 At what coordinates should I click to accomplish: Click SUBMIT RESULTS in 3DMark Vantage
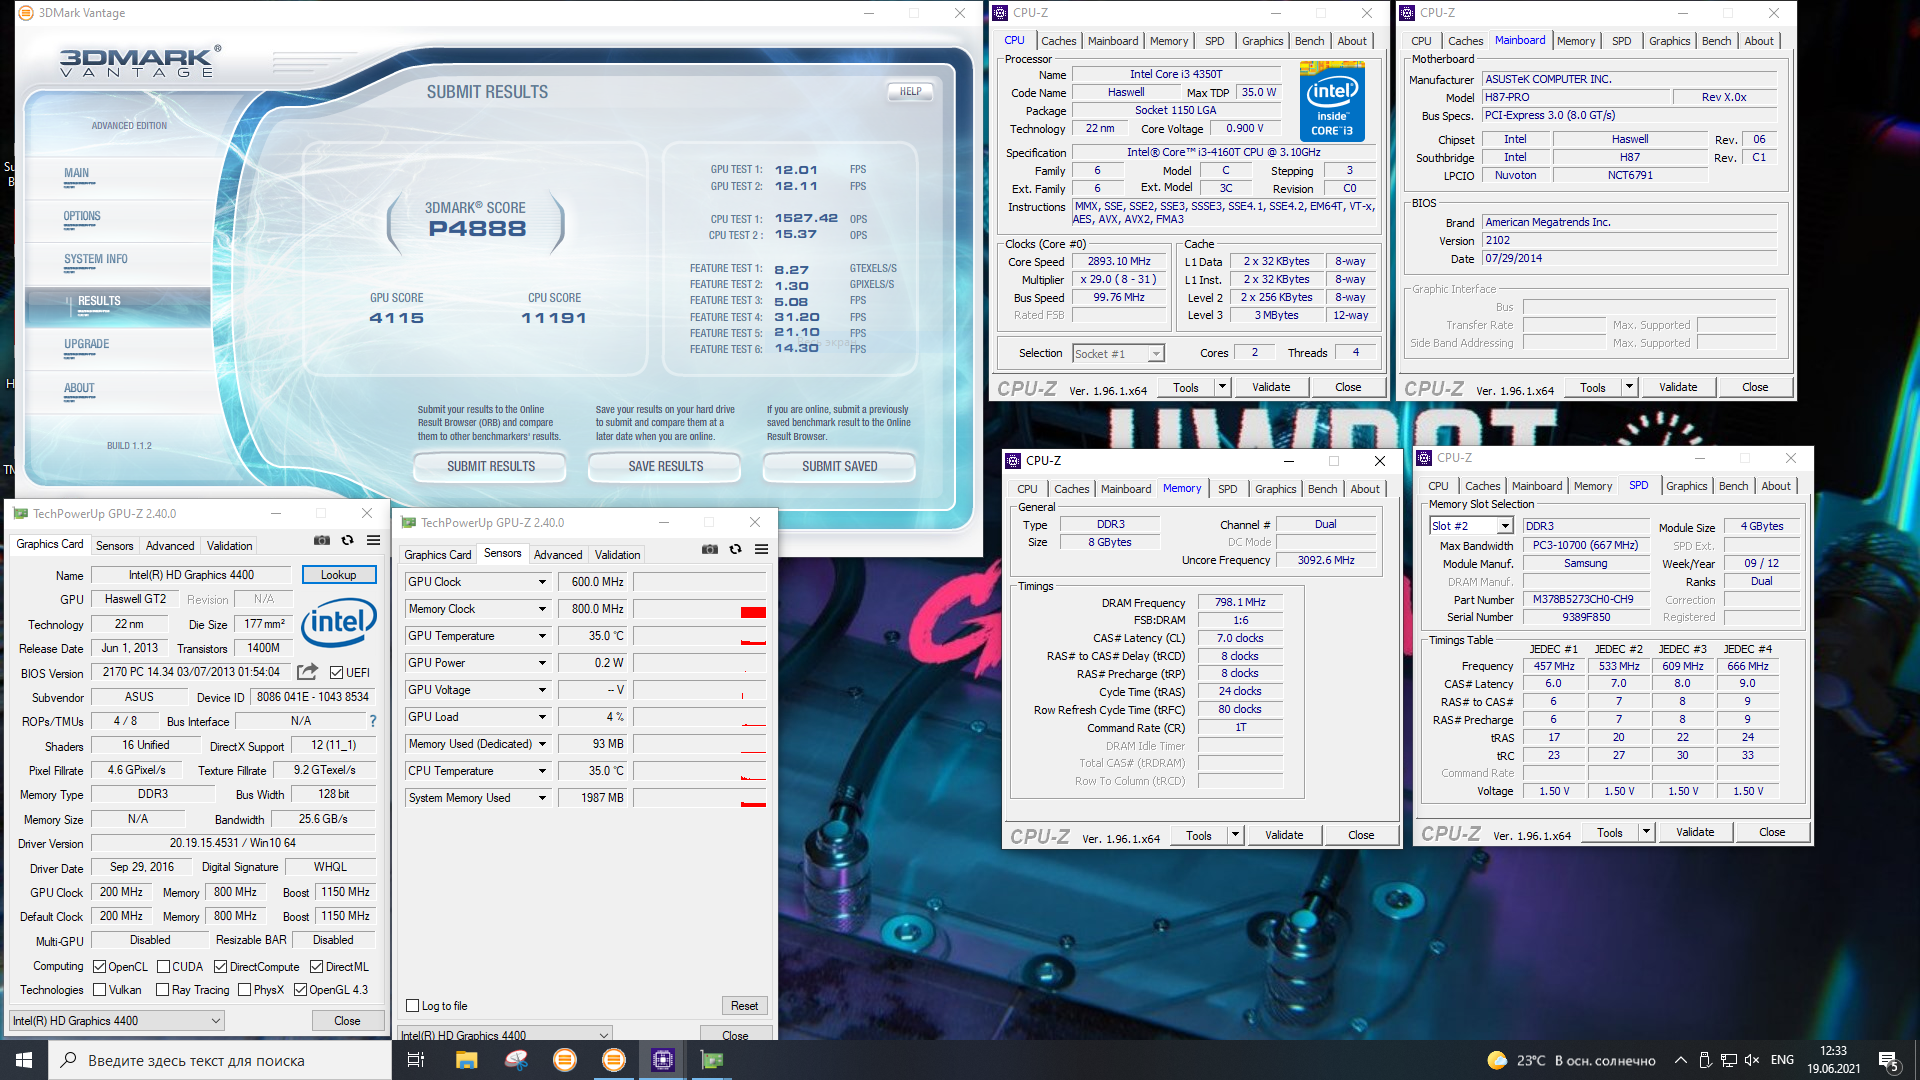(491, 467)
